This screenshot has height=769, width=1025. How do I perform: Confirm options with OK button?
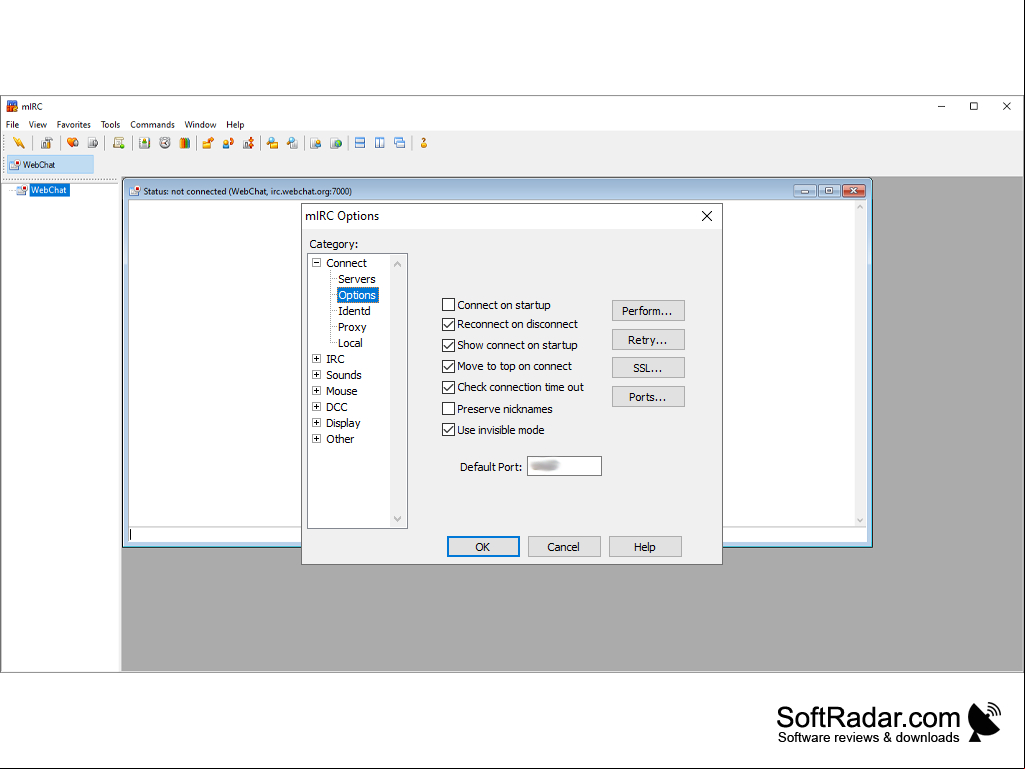[x=483, y=547]
